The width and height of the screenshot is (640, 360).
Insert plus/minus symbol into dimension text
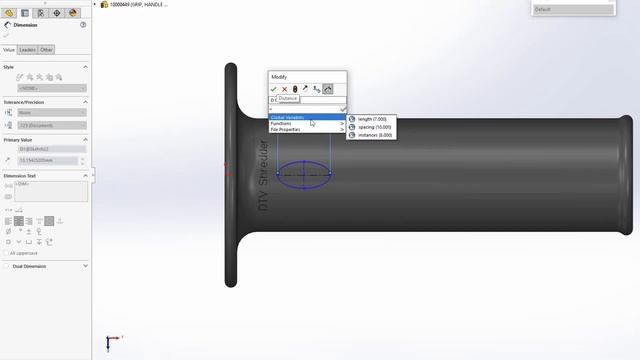pos(29,231)
